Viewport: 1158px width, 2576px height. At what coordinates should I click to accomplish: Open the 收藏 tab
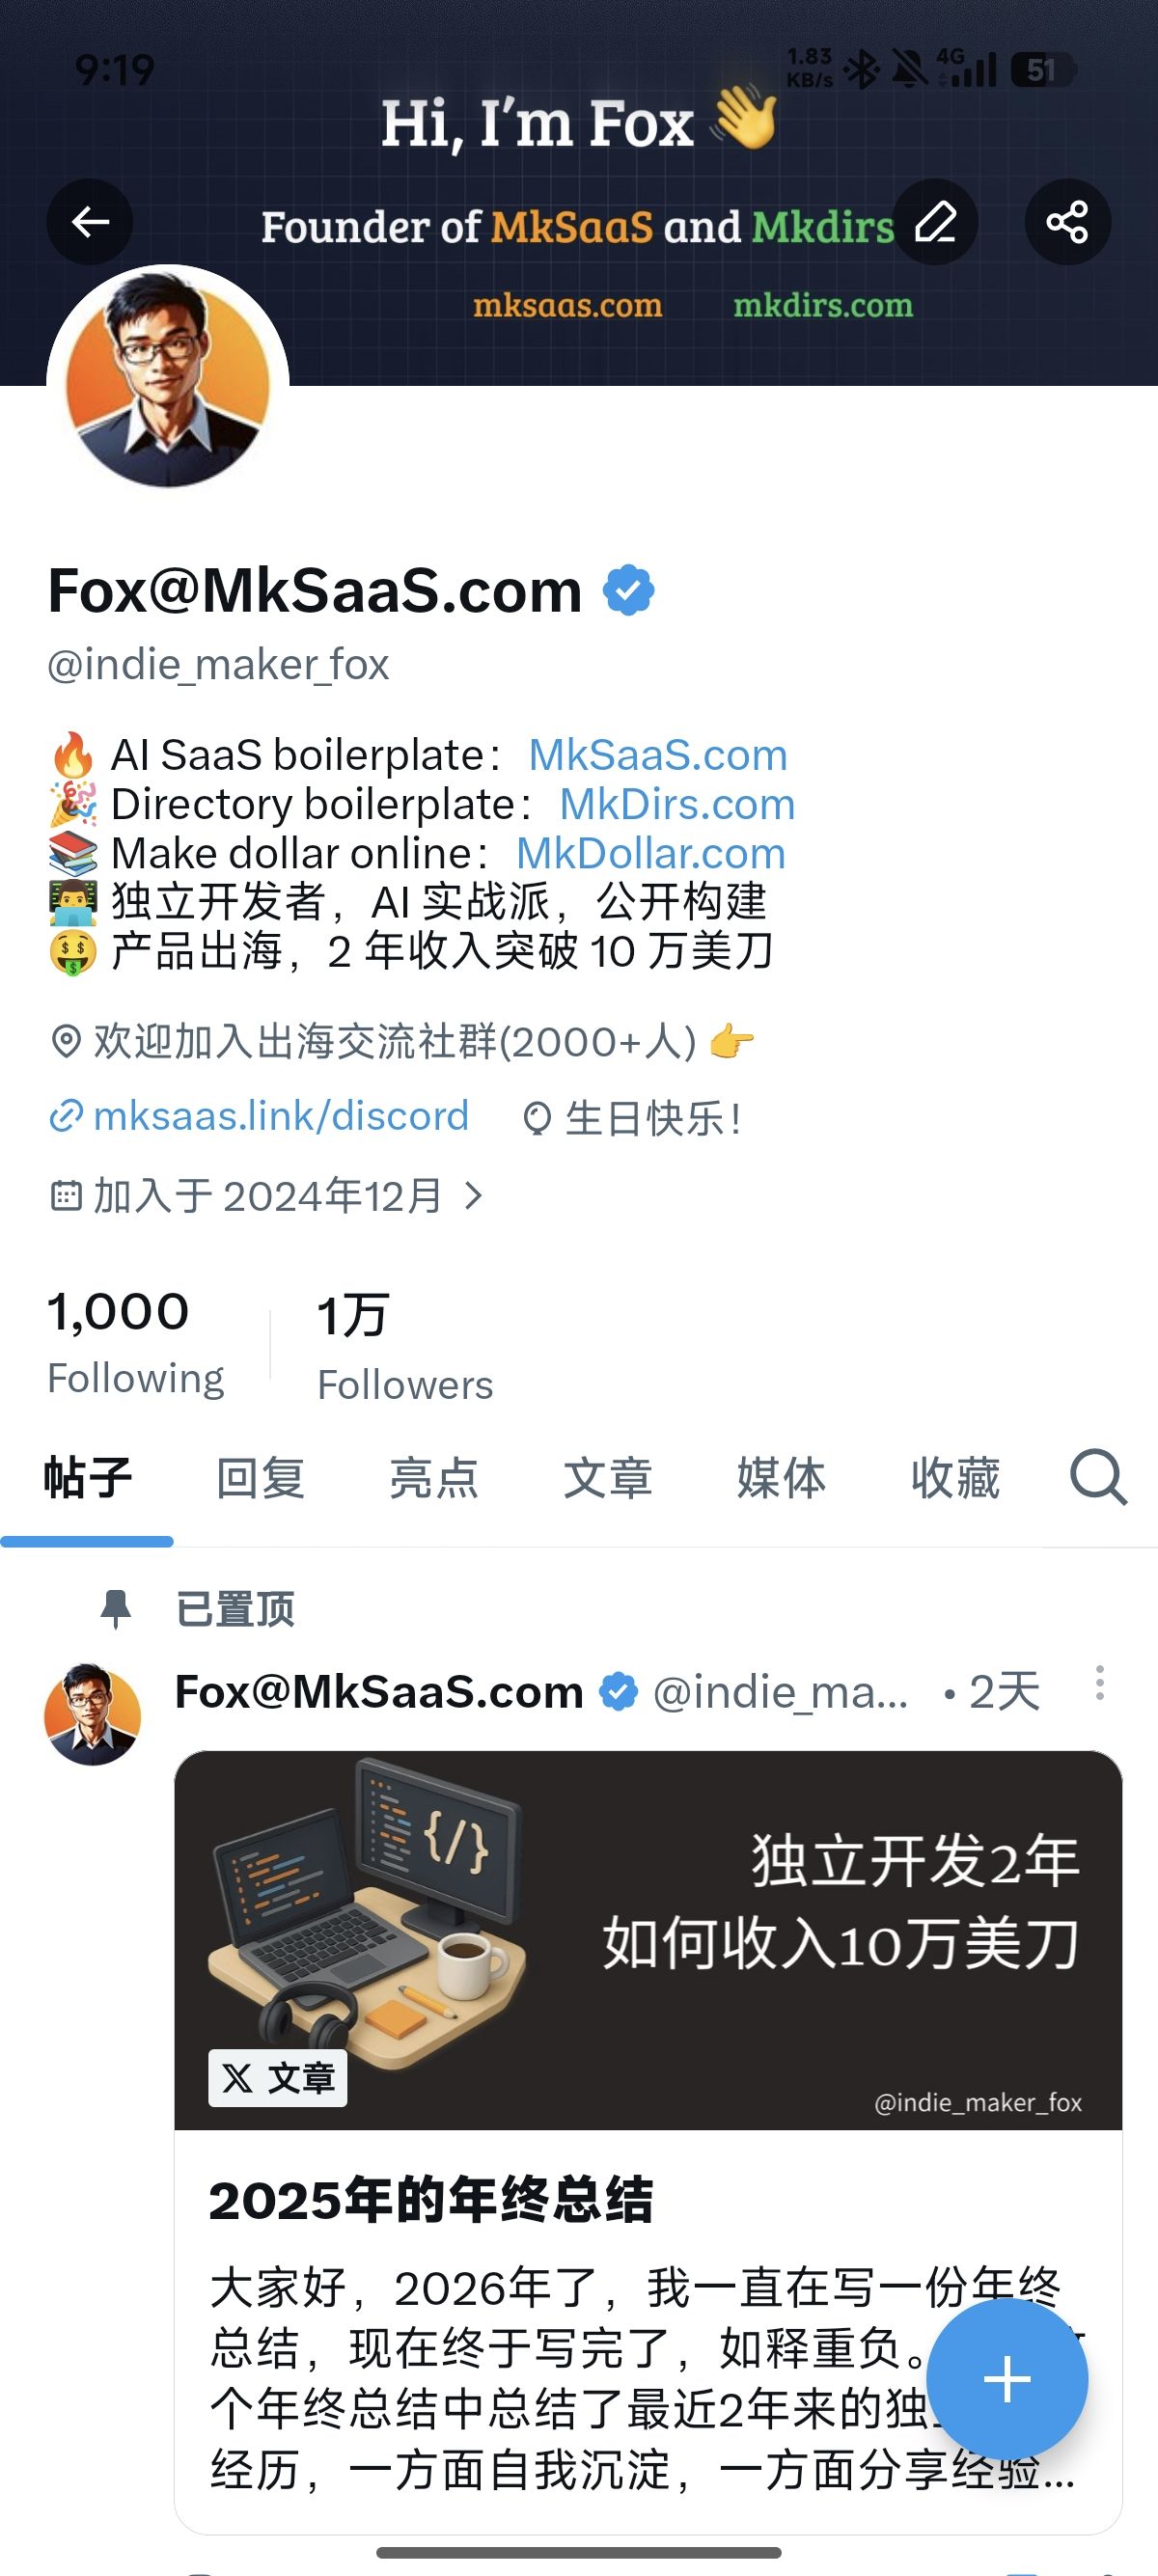point(956,1478)
